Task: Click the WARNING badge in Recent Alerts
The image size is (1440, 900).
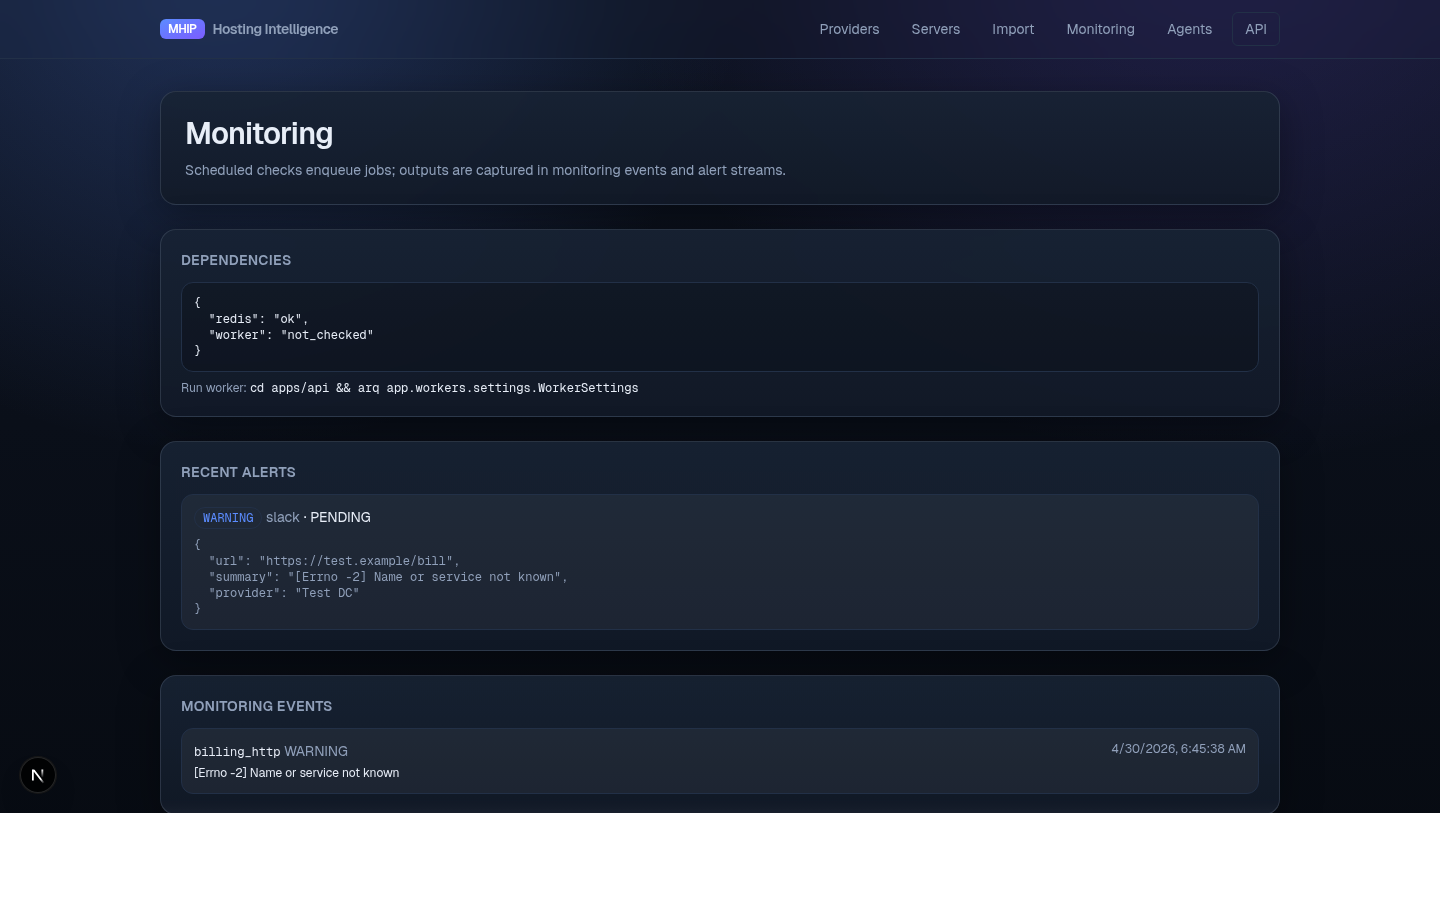Action: click(x=228, y=518)
